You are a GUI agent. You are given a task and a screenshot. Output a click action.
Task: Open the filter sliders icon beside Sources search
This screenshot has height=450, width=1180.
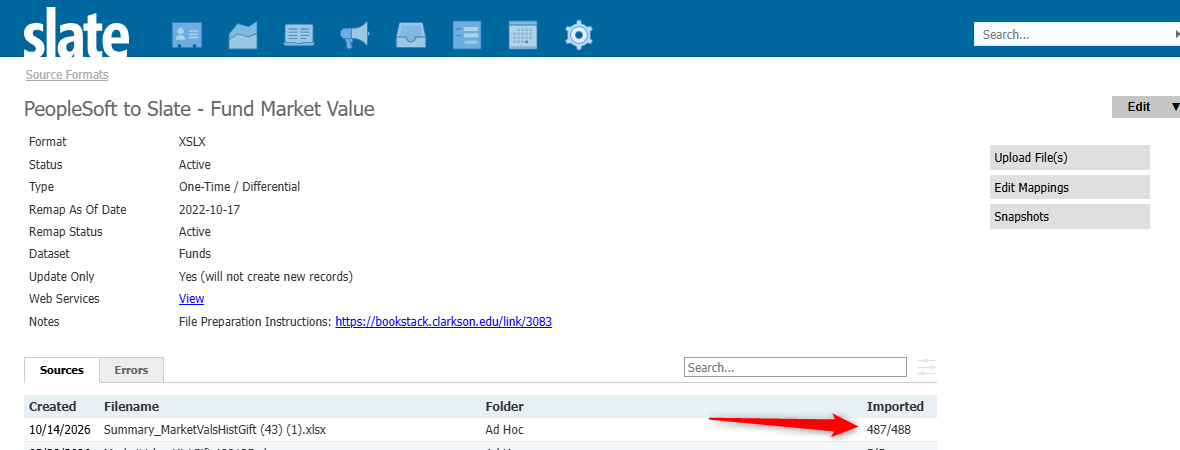point(927,367)
